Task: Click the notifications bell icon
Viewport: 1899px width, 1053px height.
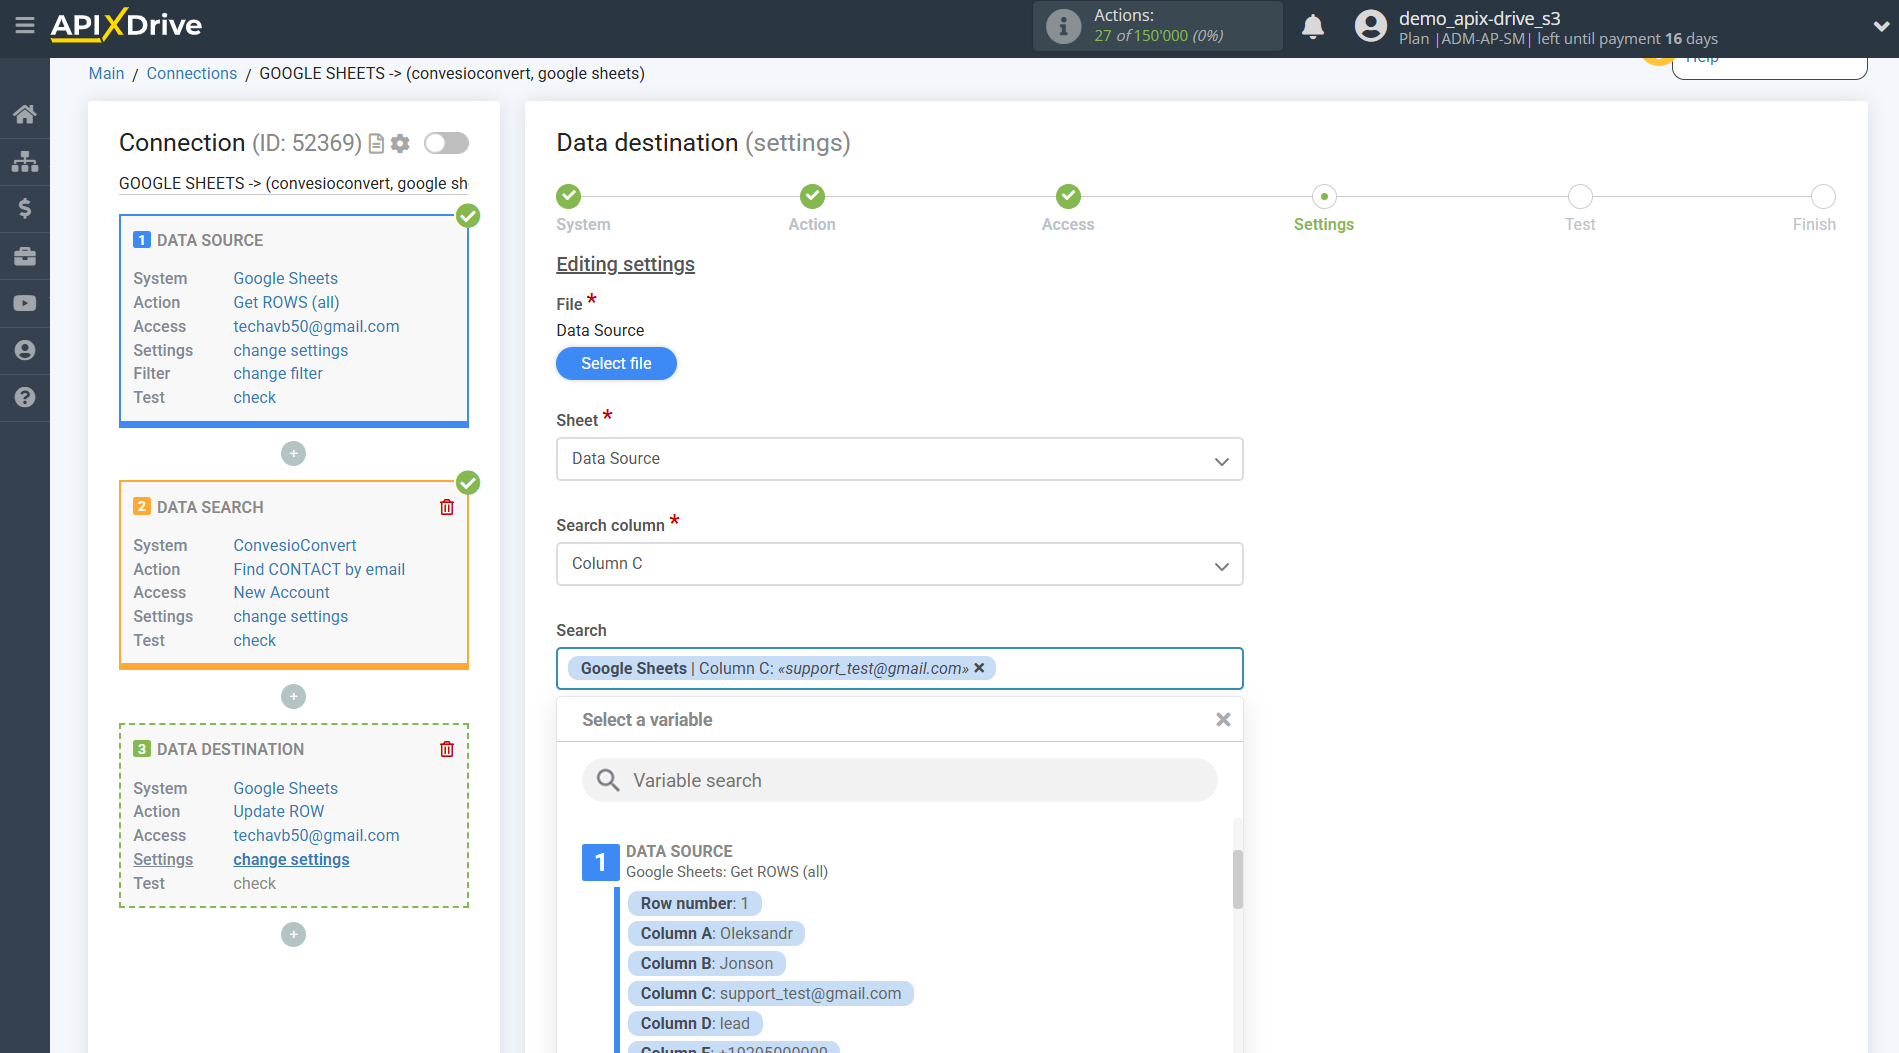Action: [x=1313, y=26]
